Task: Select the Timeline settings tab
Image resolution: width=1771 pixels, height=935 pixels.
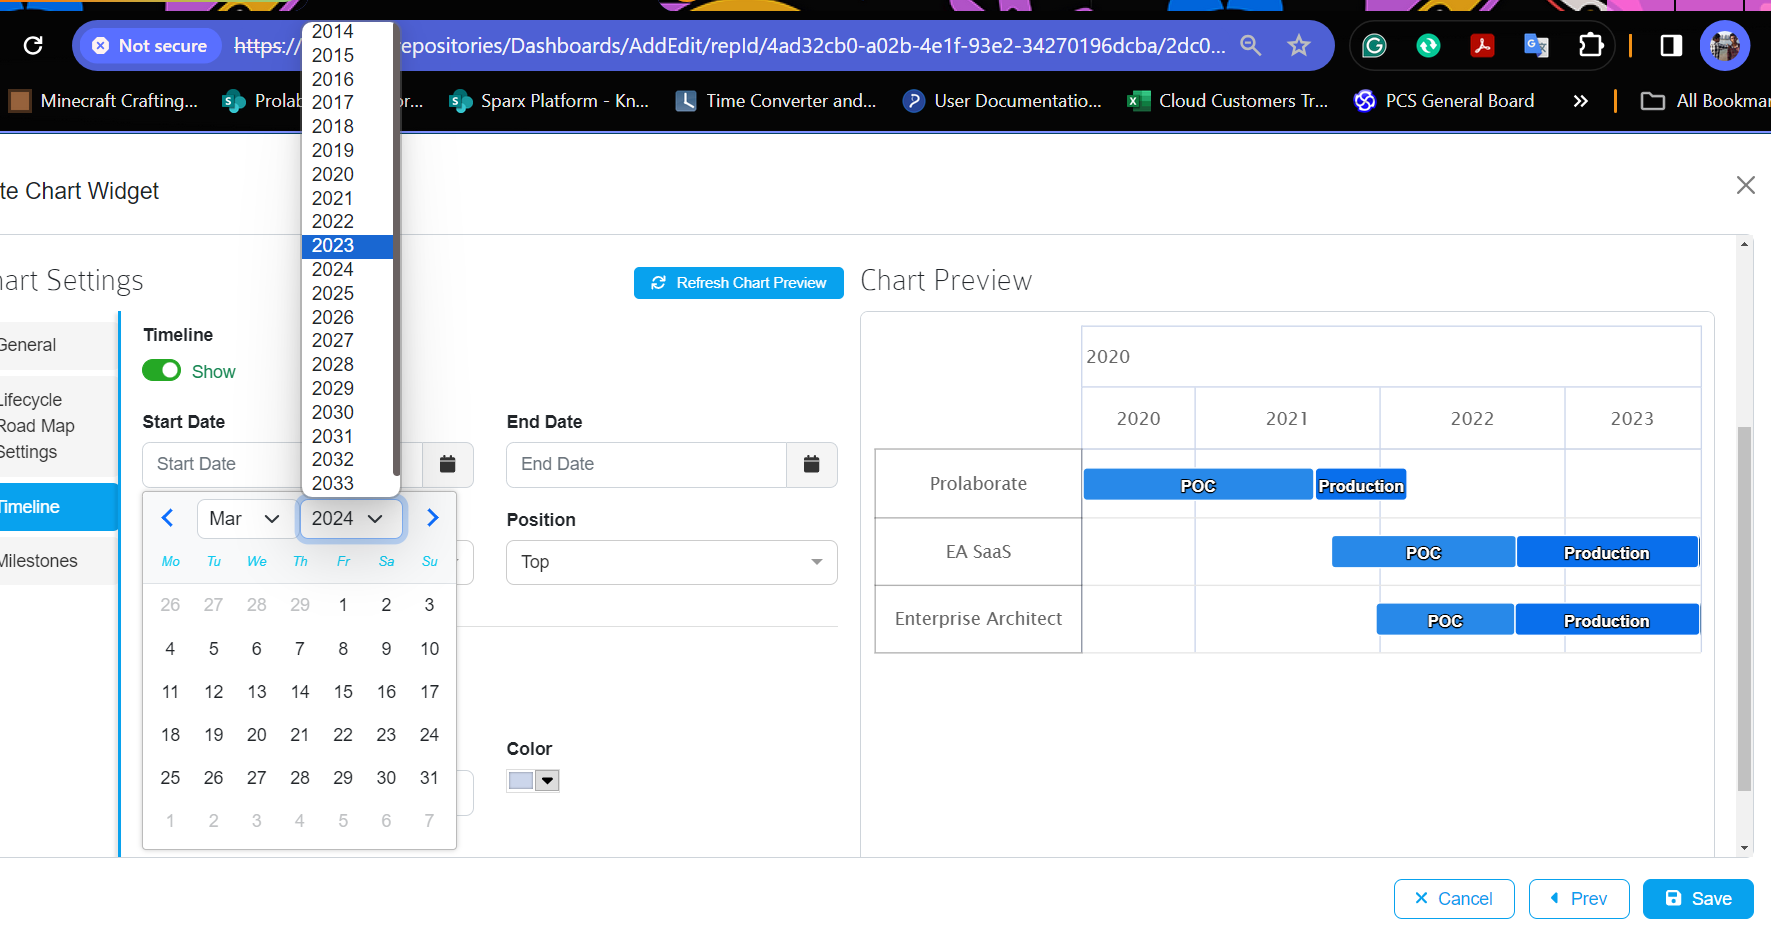Action: coord(58,507)
